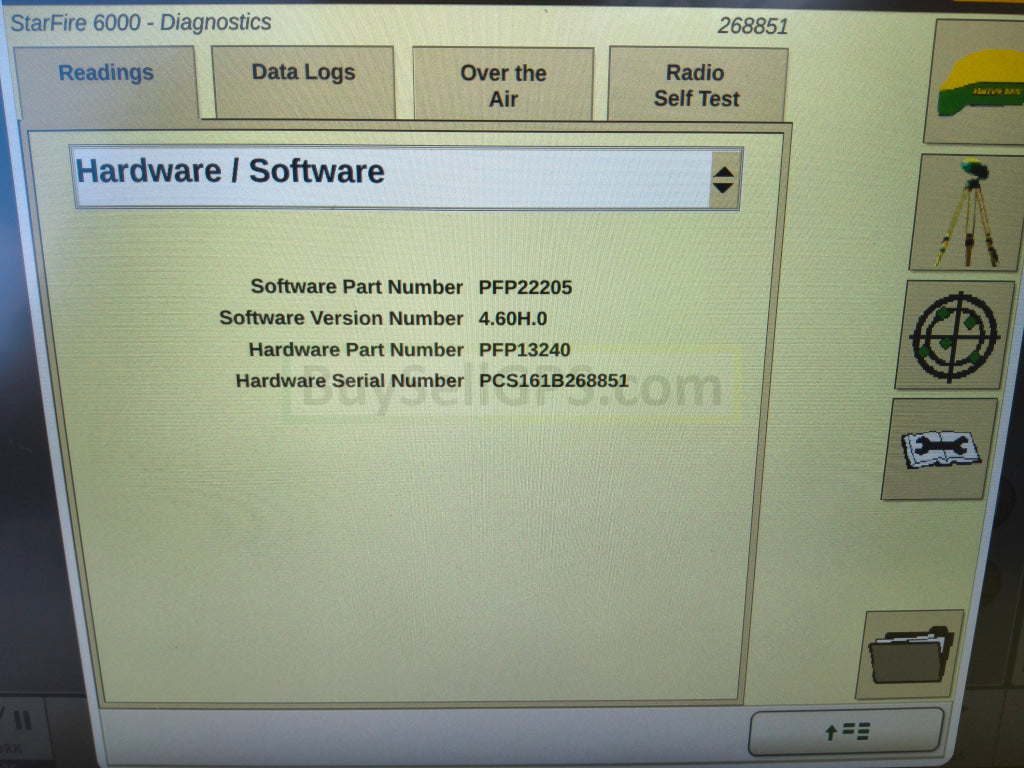Switch to the Readings tab

coord(106,73)
